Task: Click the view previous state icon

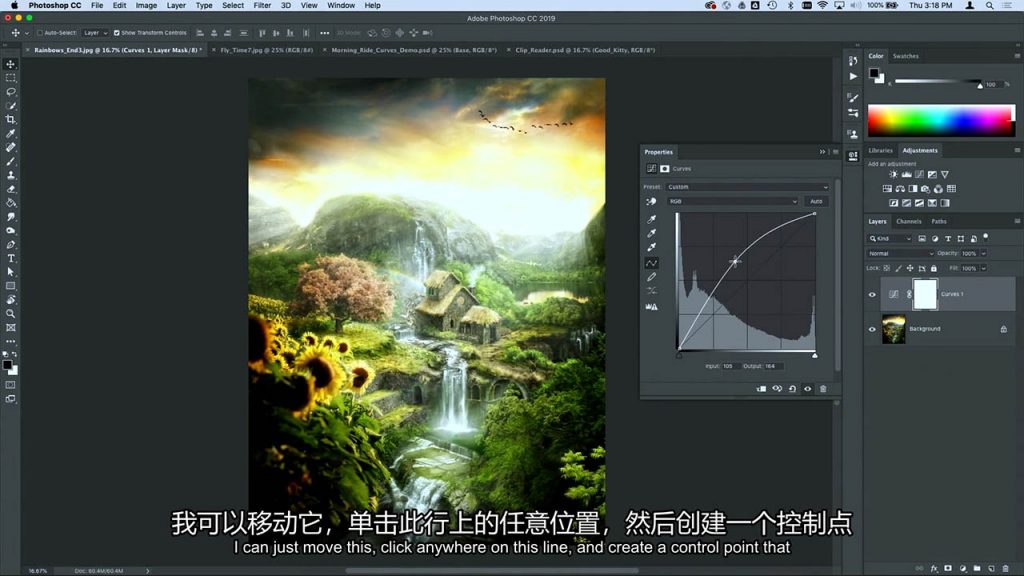Action: click(777, 389)
